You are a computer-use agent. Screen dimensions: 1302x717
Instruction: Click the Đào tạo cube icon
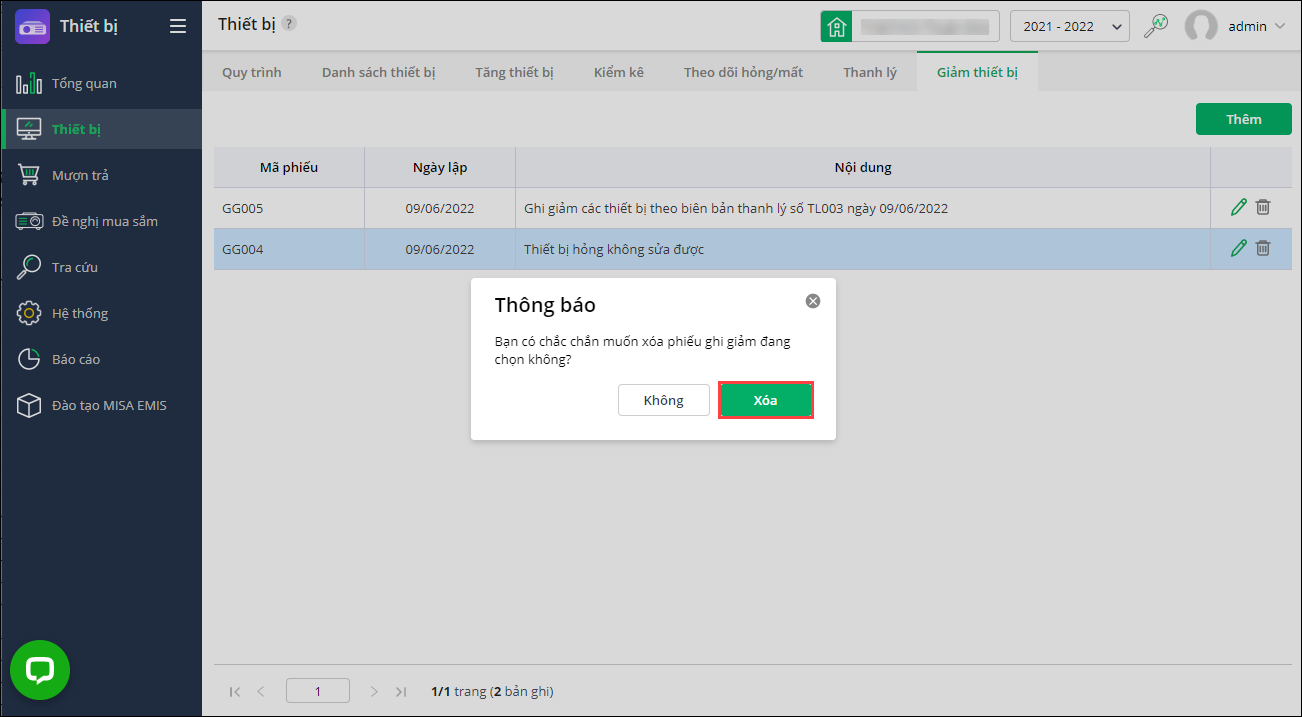tap(29, 405)
